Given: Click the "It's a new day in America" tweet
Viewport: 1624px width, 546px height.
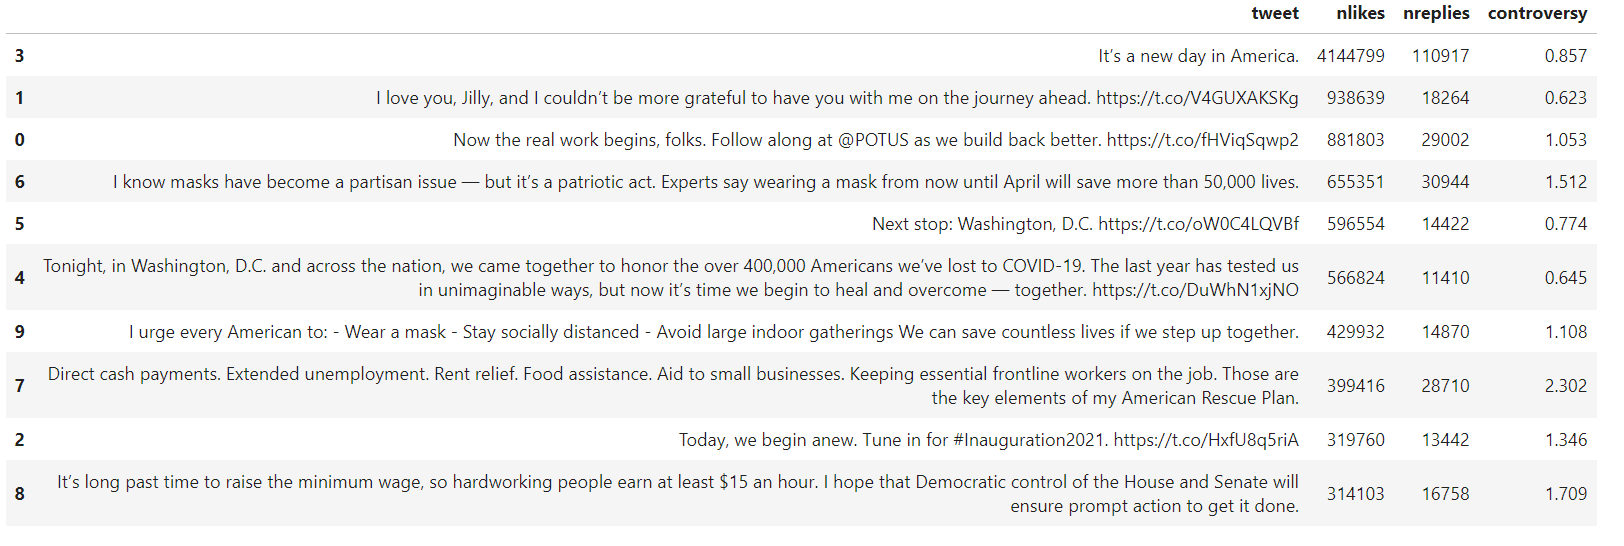Looking at the screenshot, I should point(1198,56).
